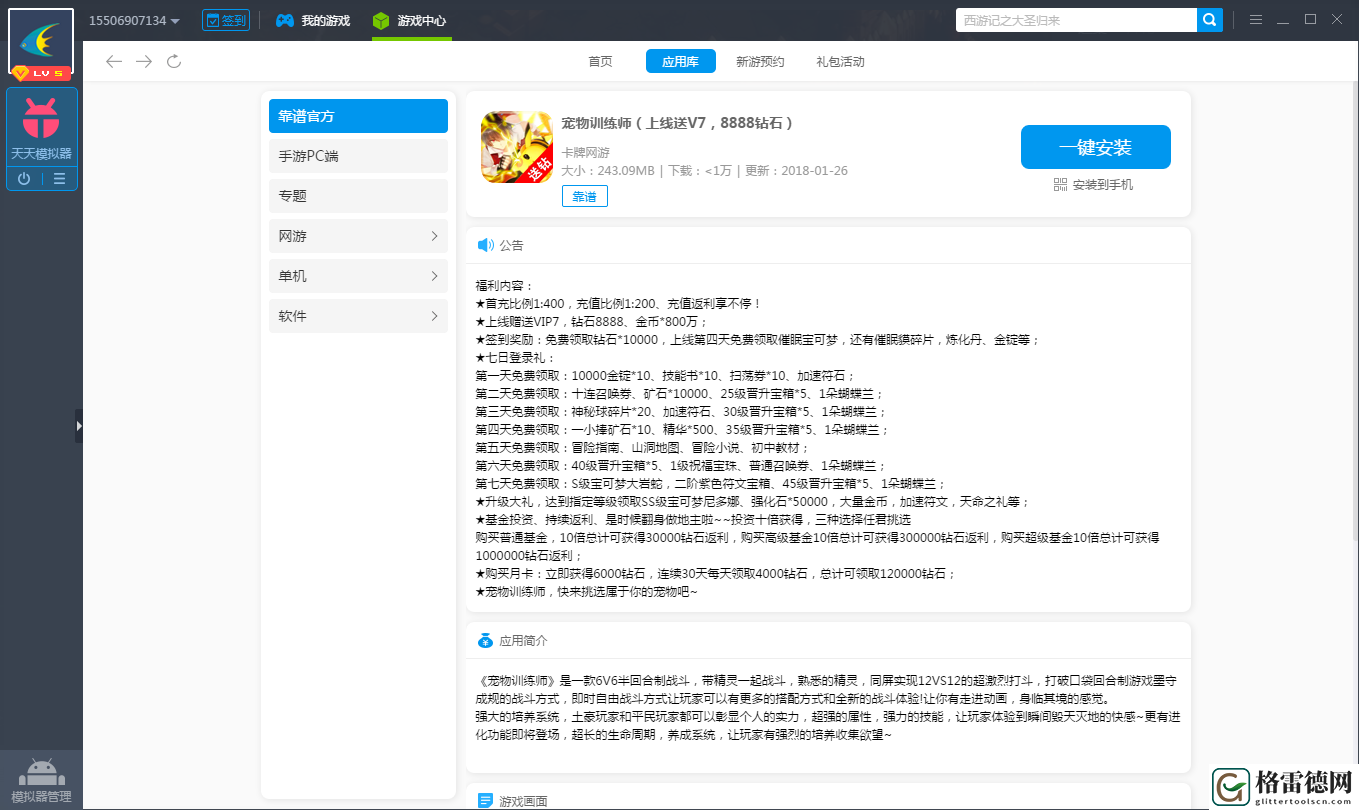Viewport: 1359px width, 810px height.
Task: Open 模拟器管理 at sidebar bottom
Action: tap(41, 781)
